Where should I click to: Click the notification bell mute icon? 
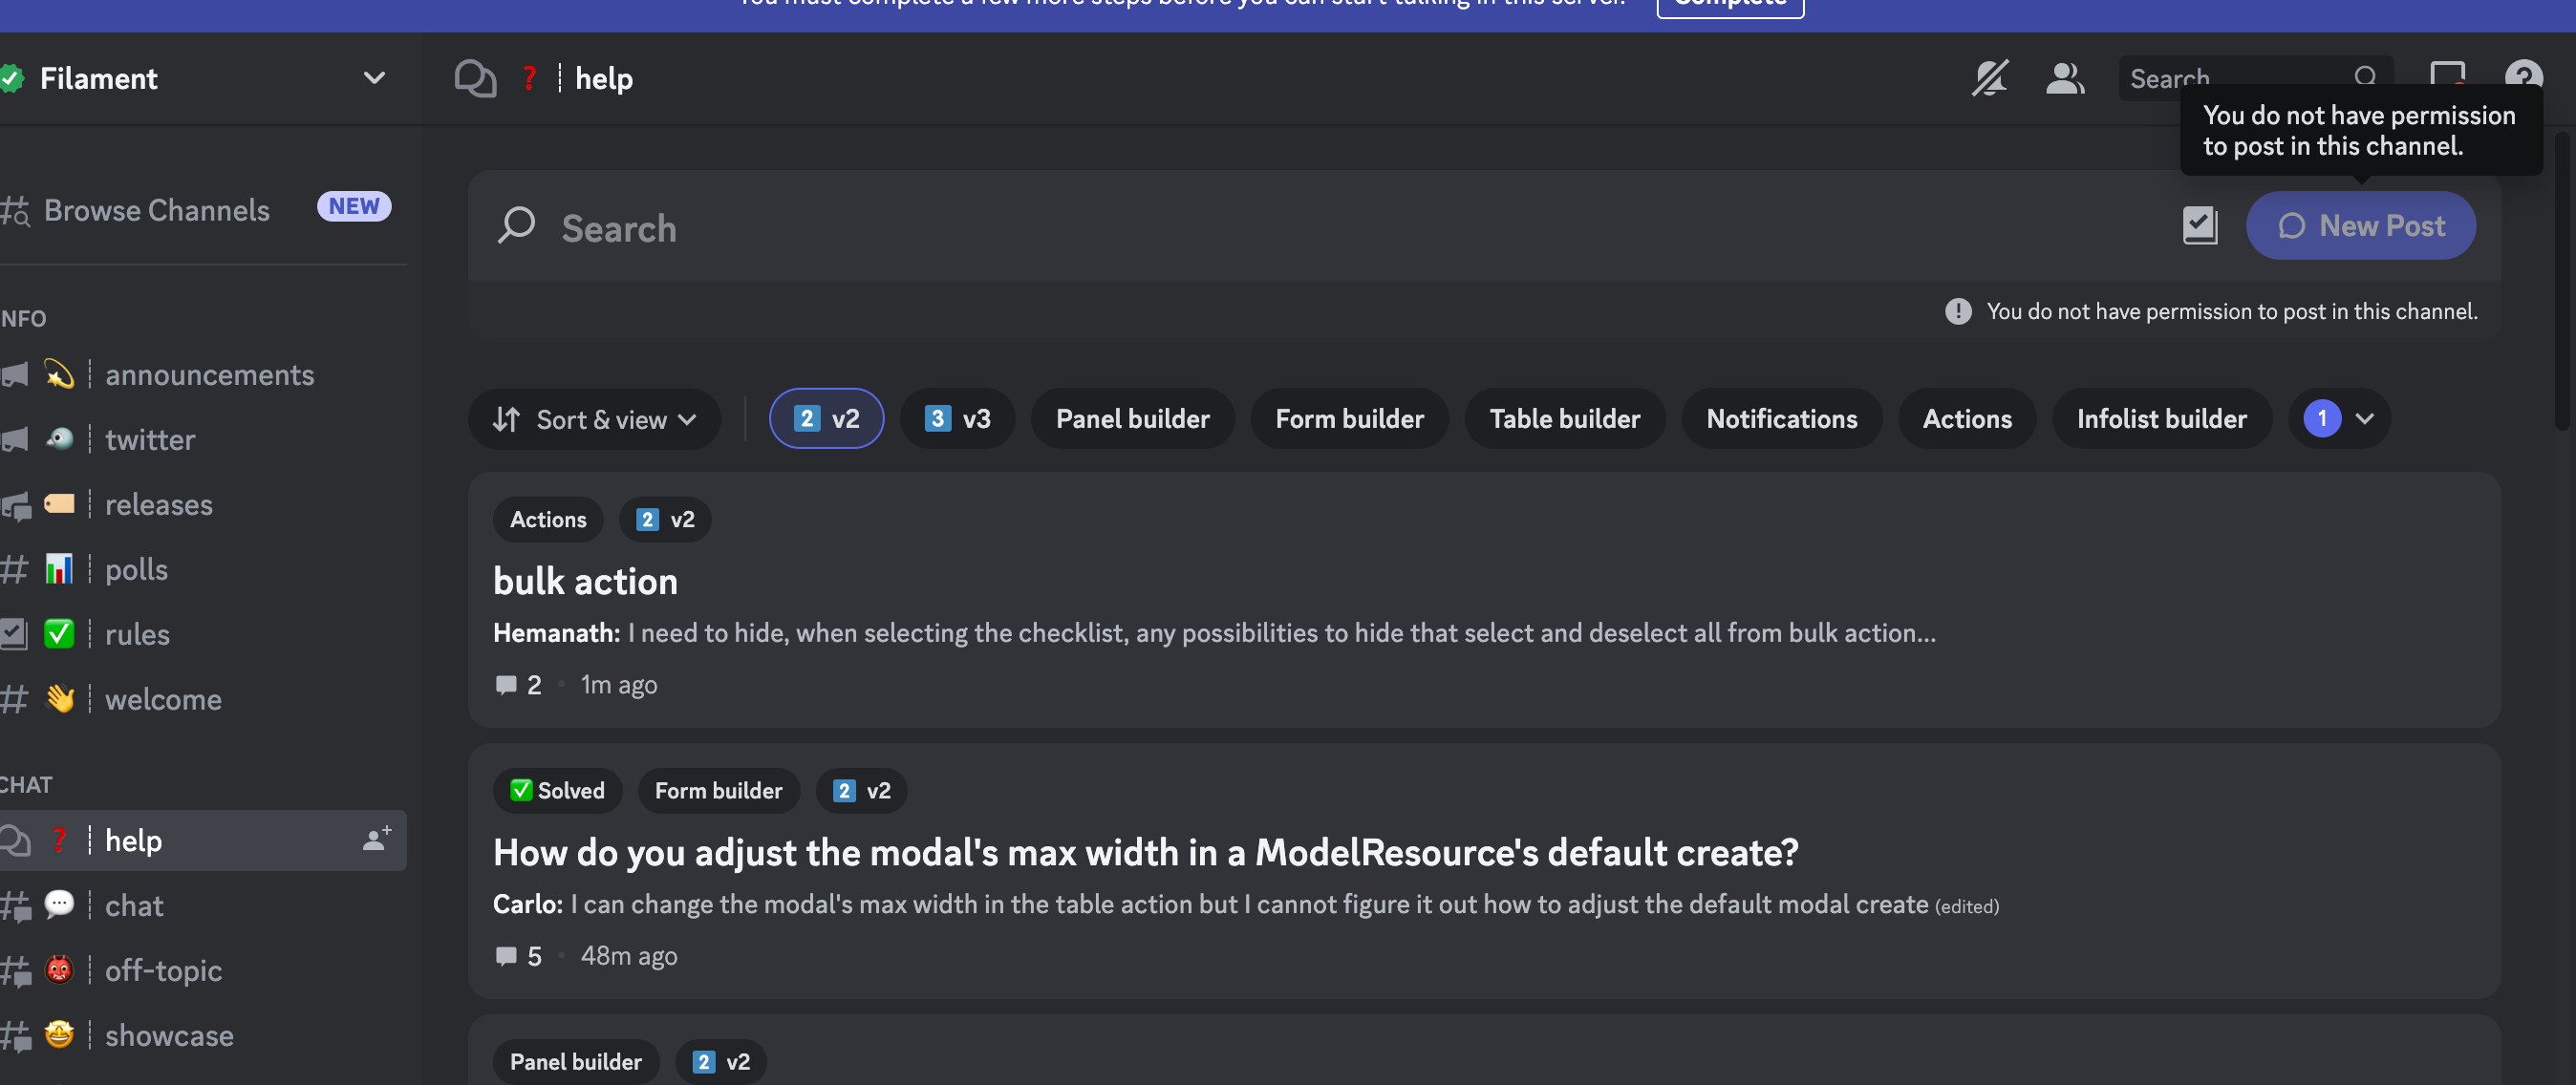pyautogui.click(x=1989, y=78)
